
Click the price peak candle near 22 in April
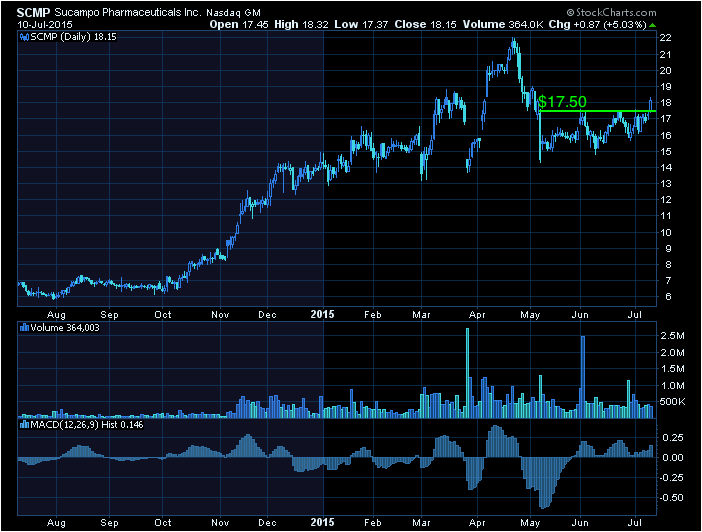(x=514, y=45)
